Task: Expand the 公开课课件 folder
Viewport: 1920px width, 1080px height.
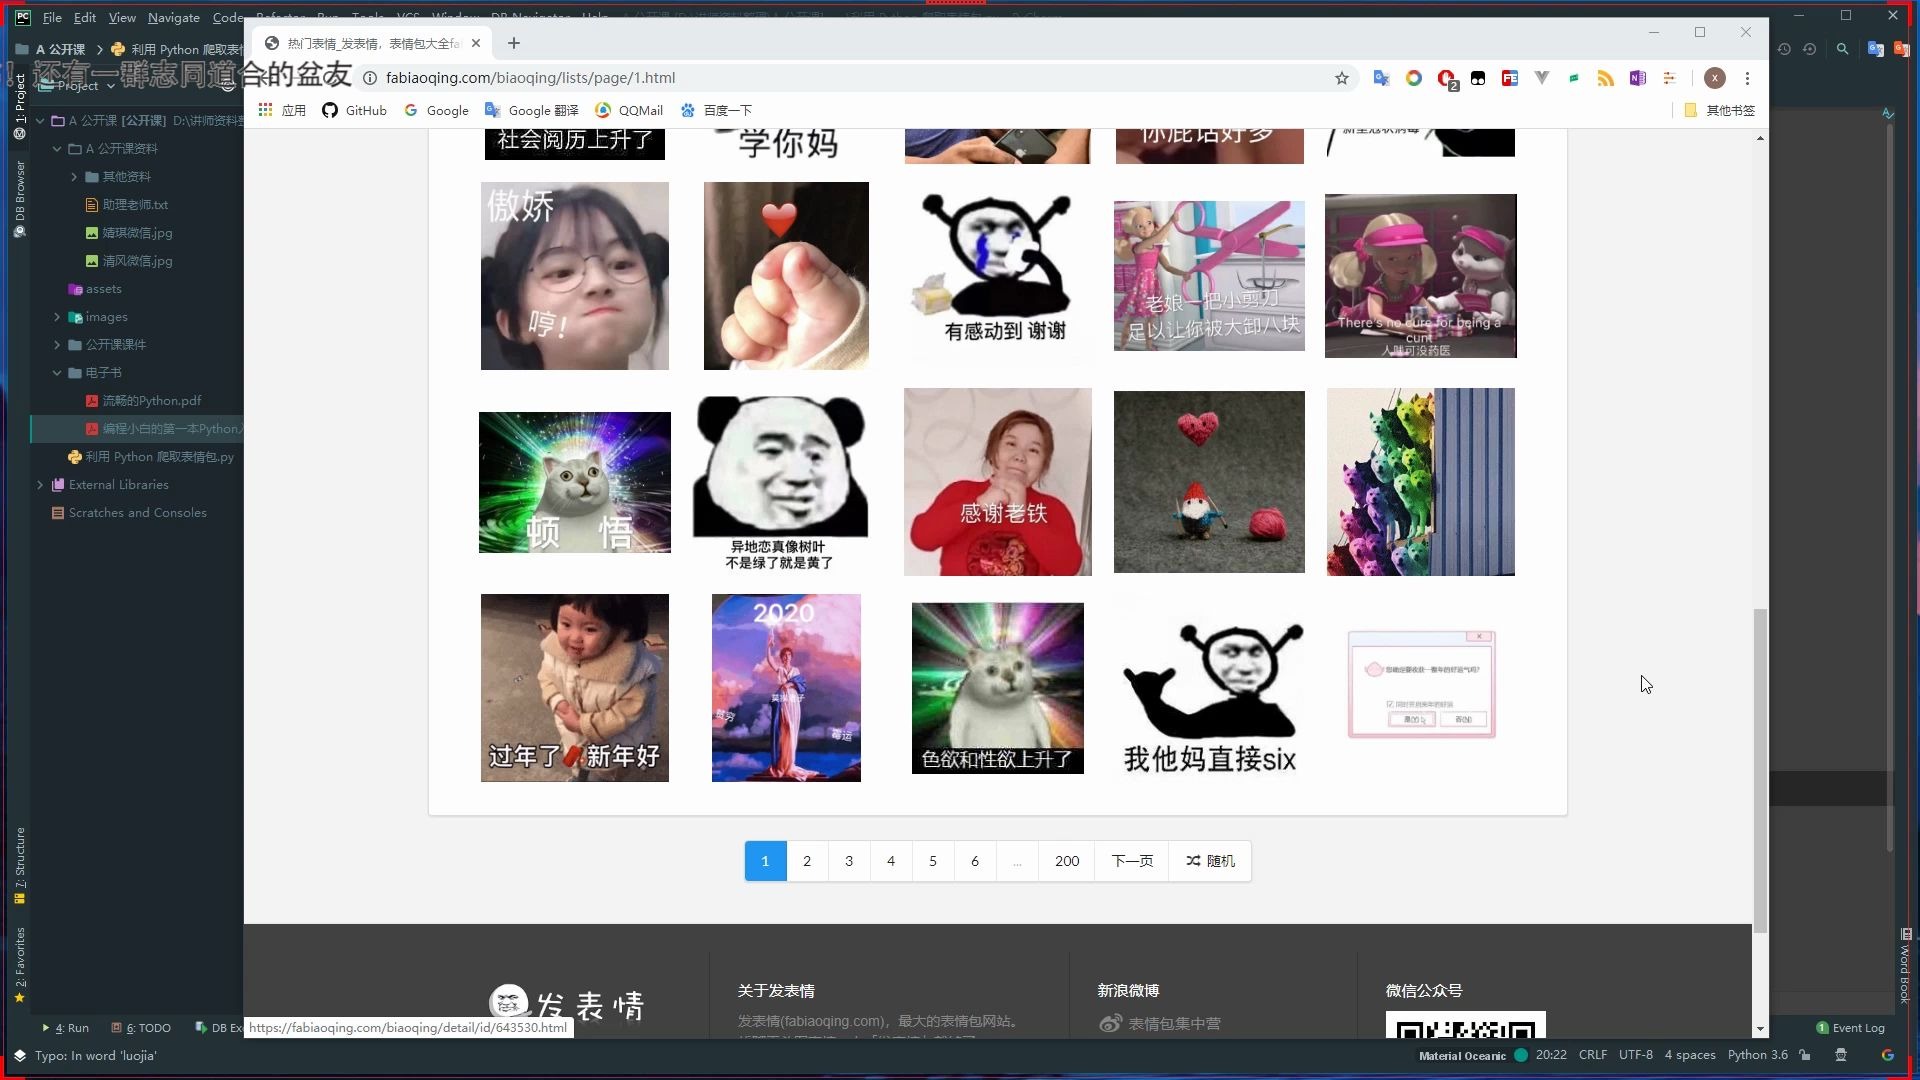Action: (x=57, y=344)
